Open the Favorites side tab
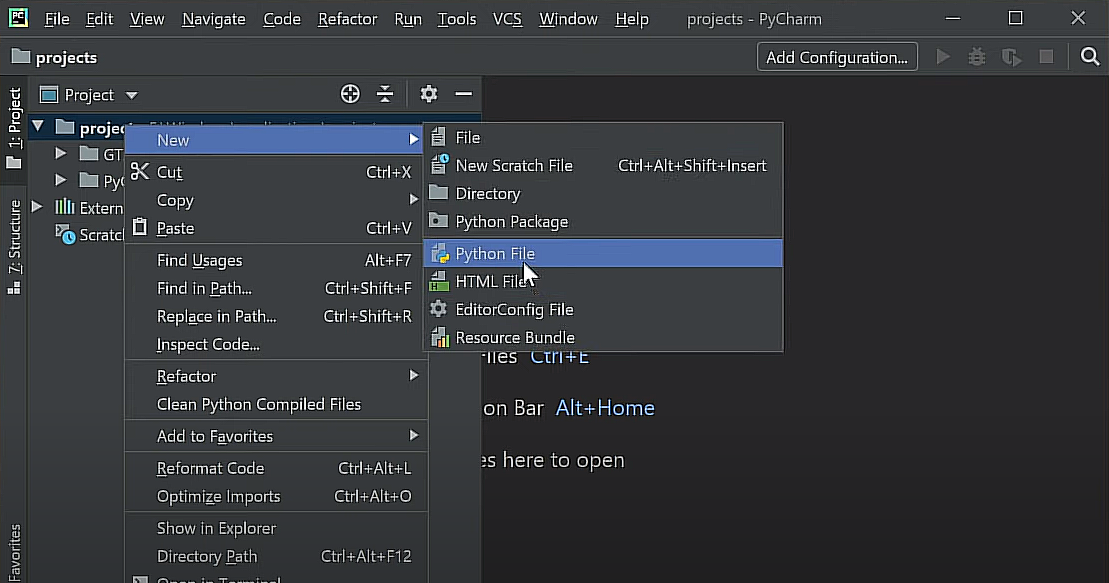This screenshot has height=583, width=1109. (x=14, y=552)
